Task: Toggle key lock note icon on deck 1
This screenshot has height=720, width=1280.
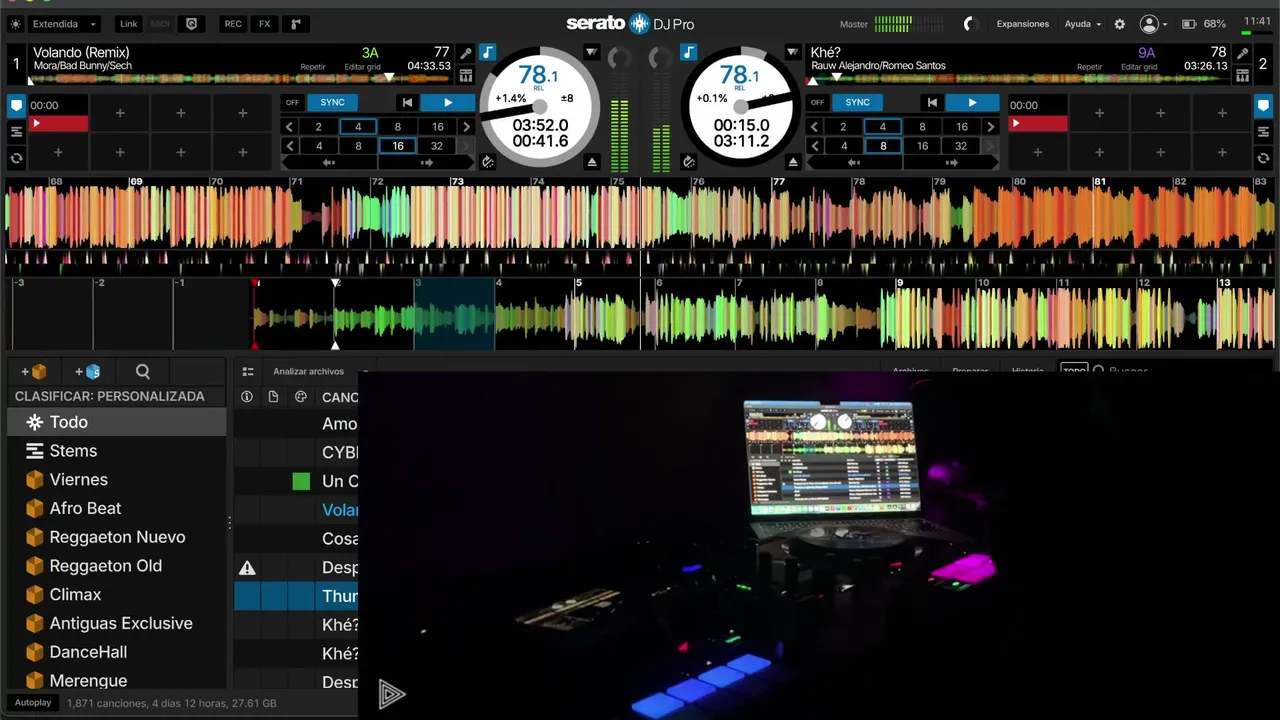Action: 487,52
